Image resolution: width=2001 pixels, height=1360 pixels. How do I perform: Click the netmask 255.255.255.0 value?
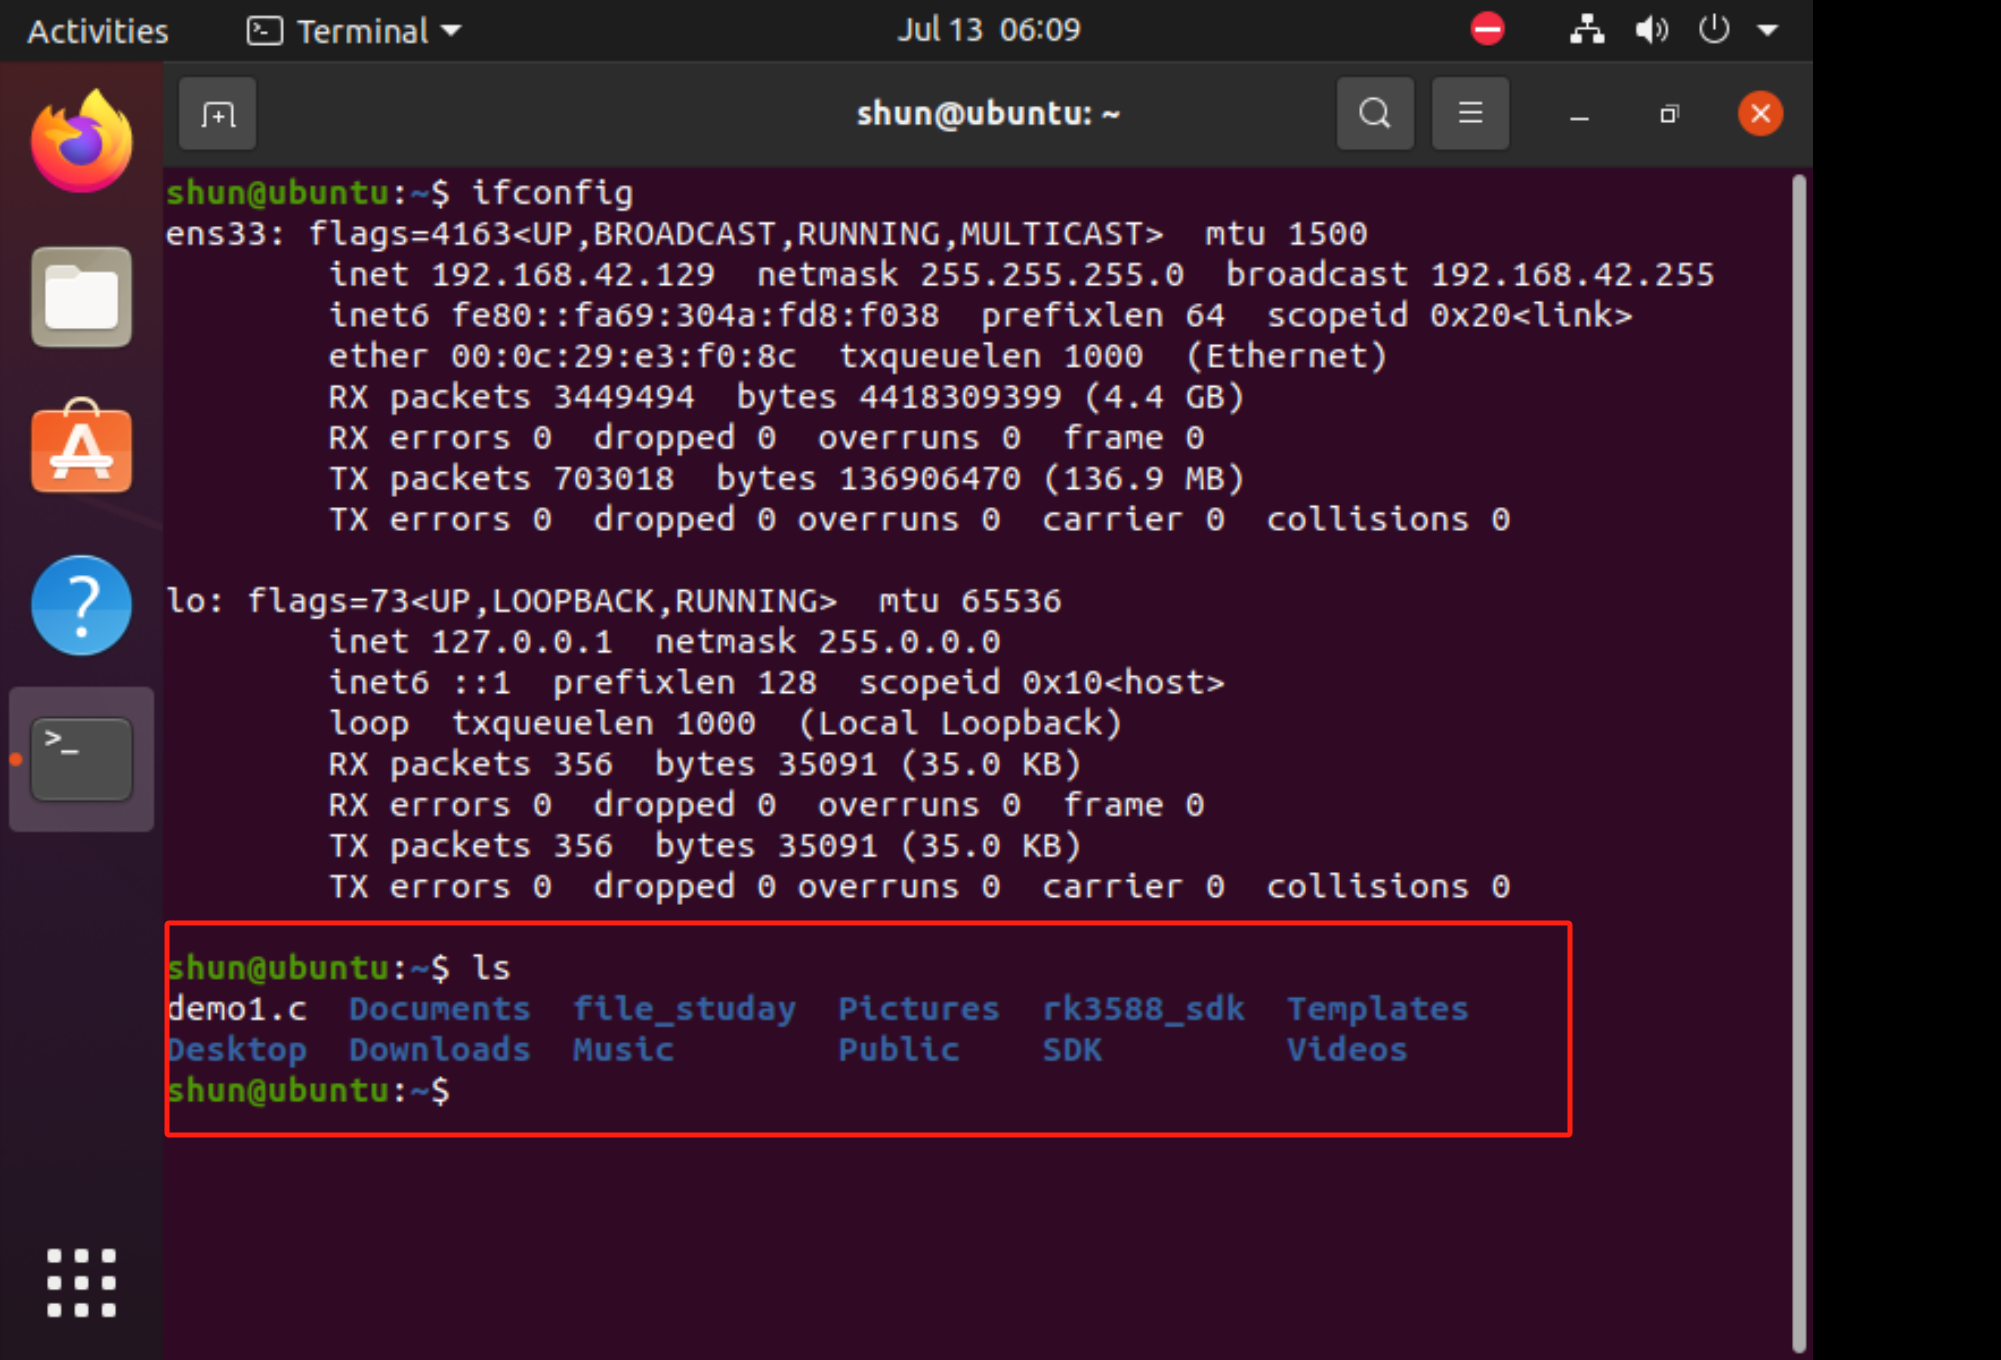click(1051, 274)
